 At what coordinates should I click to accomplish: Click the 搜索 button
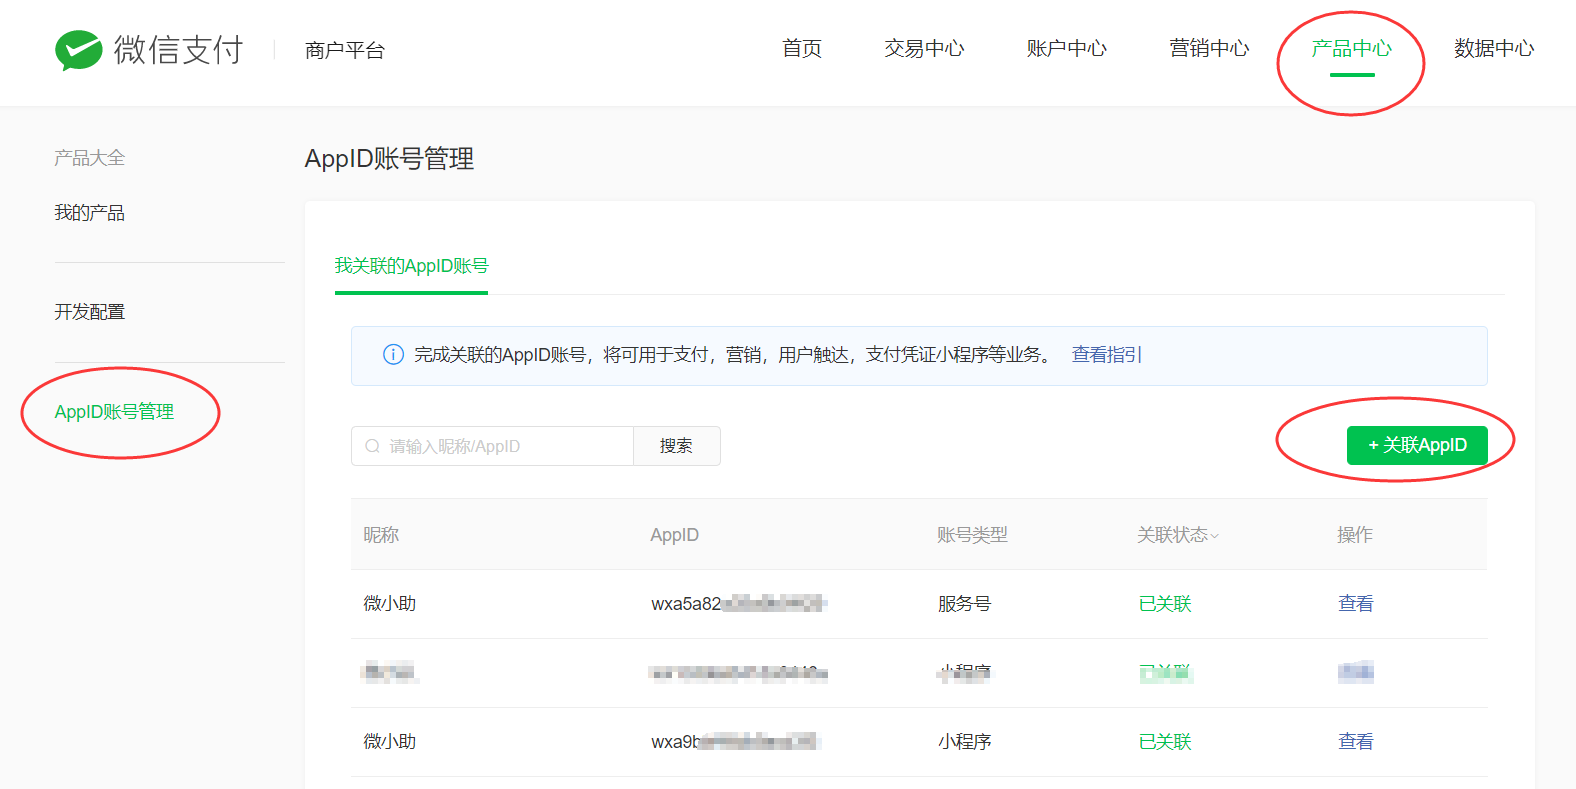tap(676, 446)
